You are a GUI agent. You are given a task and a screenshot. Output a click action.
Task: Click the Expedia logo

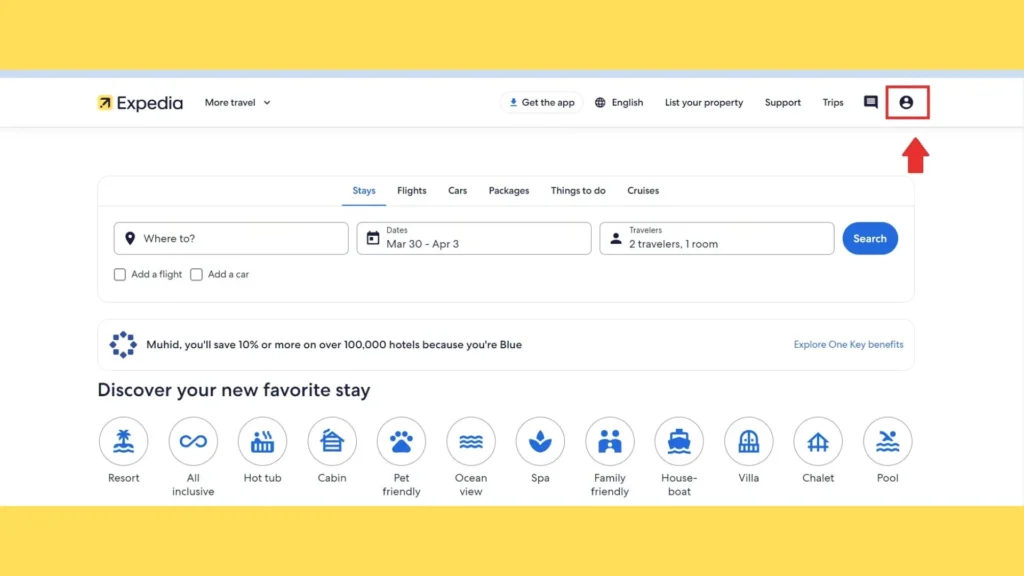[140, 103]
